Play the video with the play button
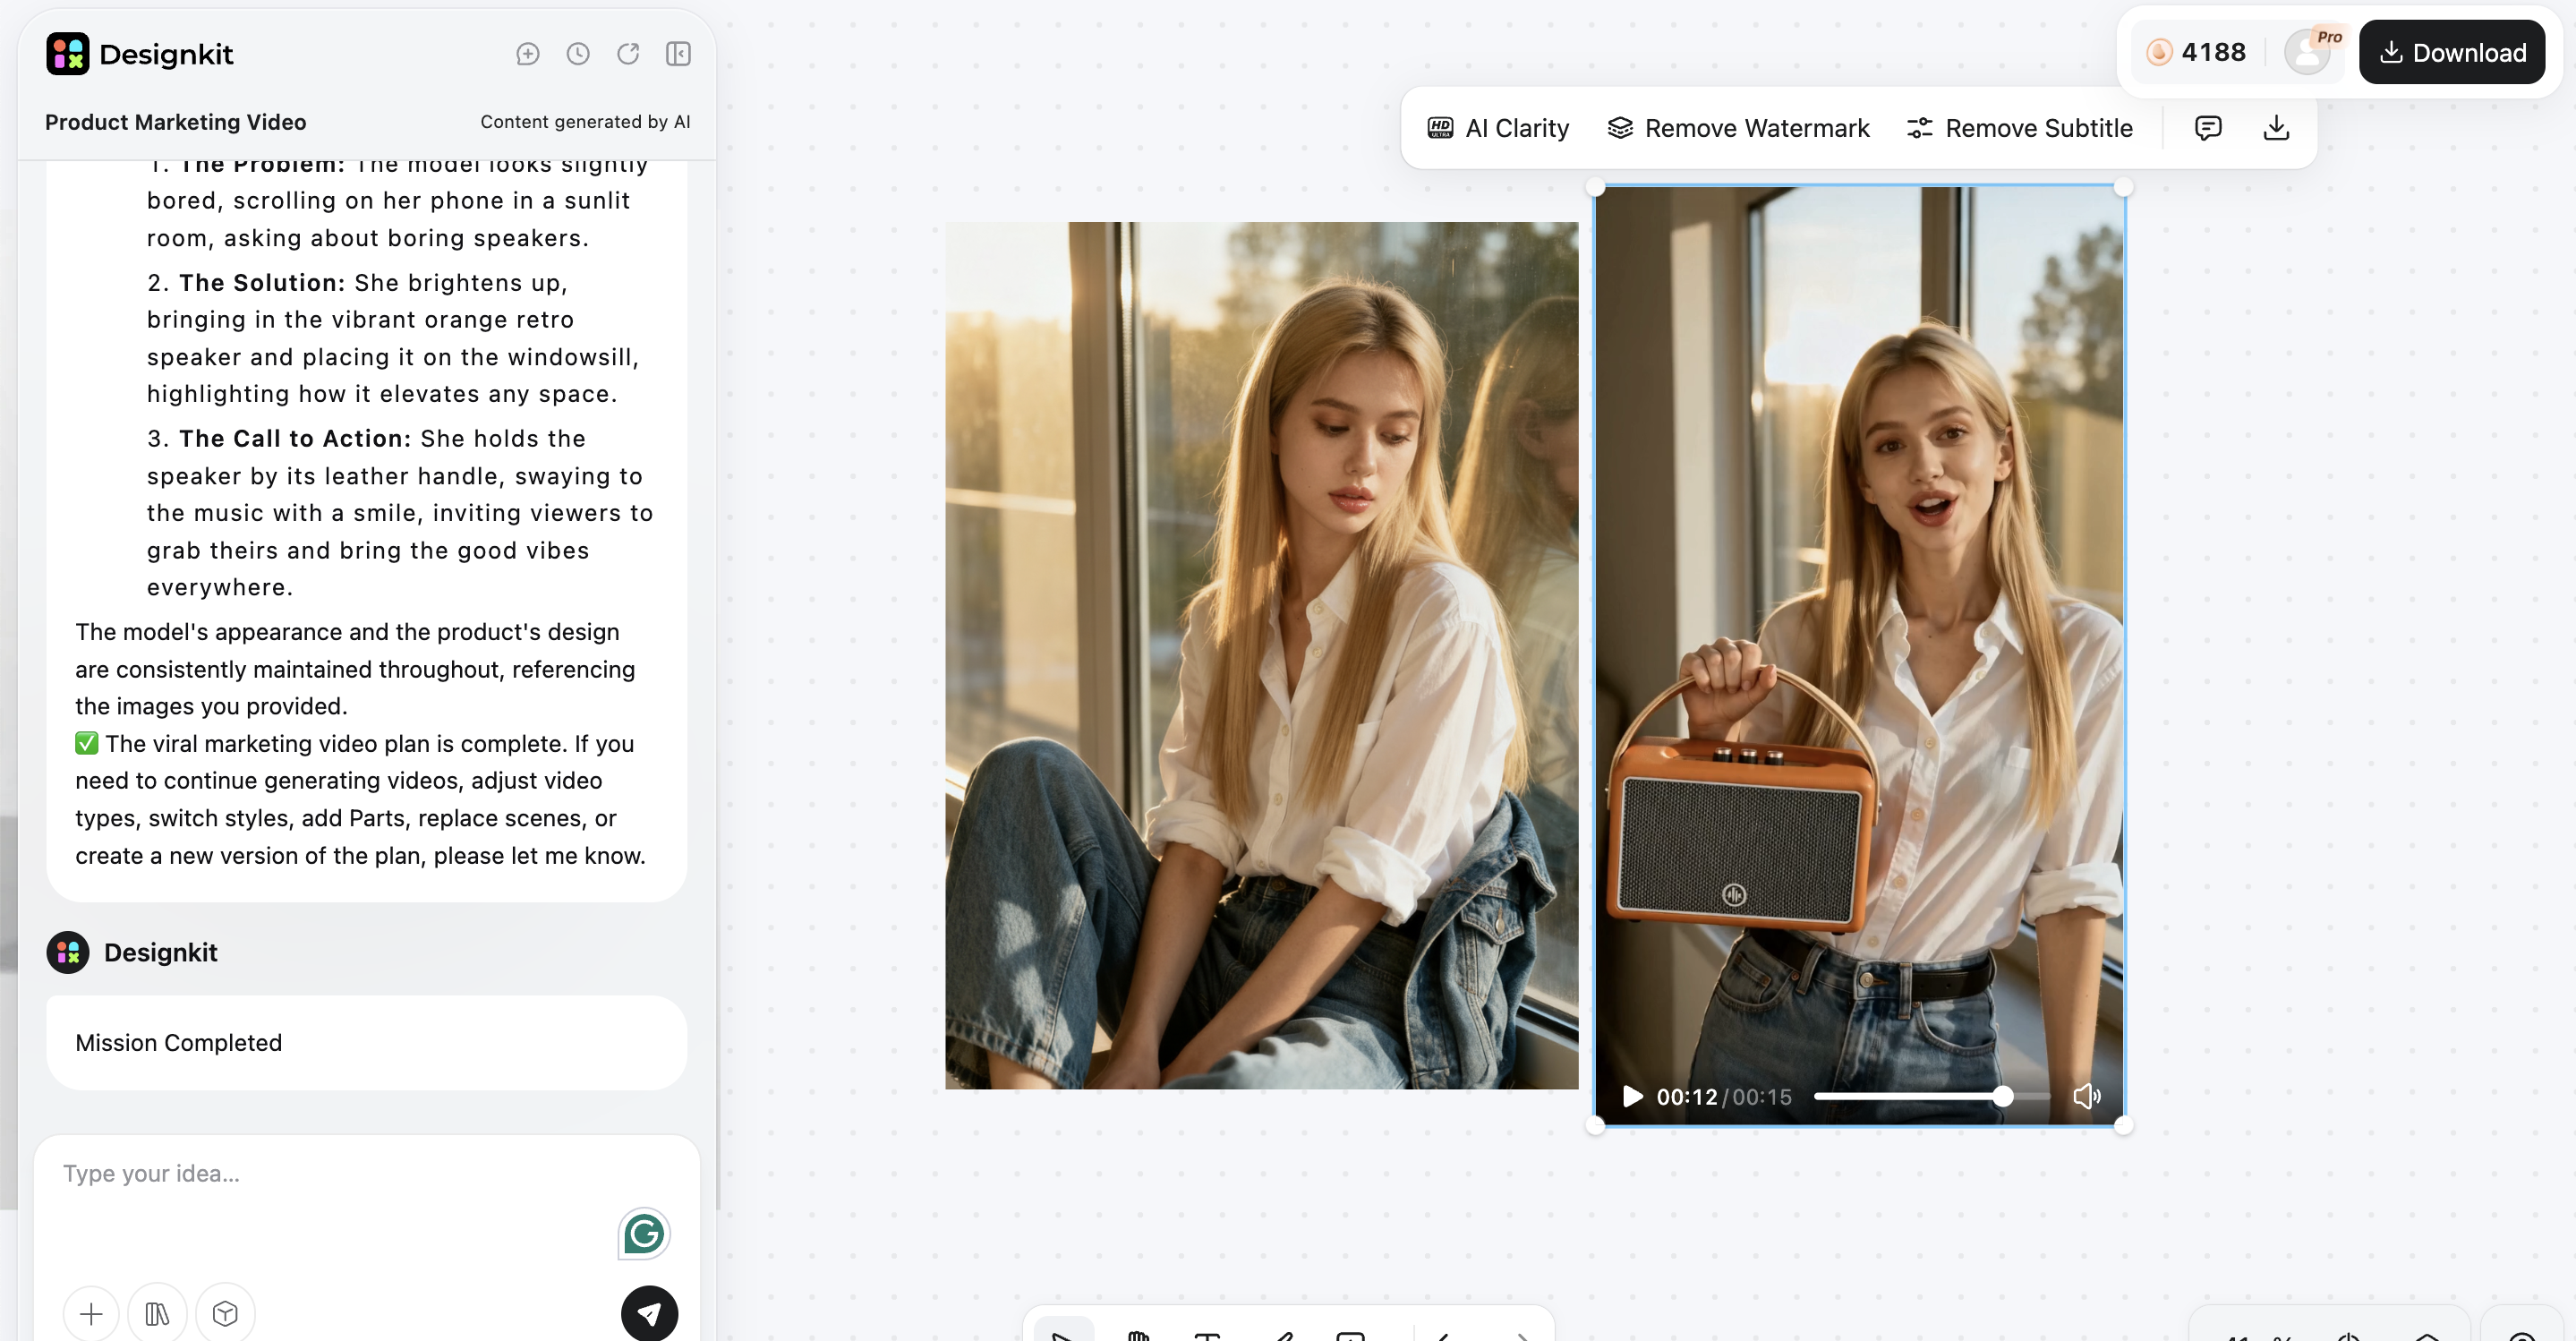The height and width of the screenshot is (1341, 2576). pyautogui.click(x=1633, y=1096)
